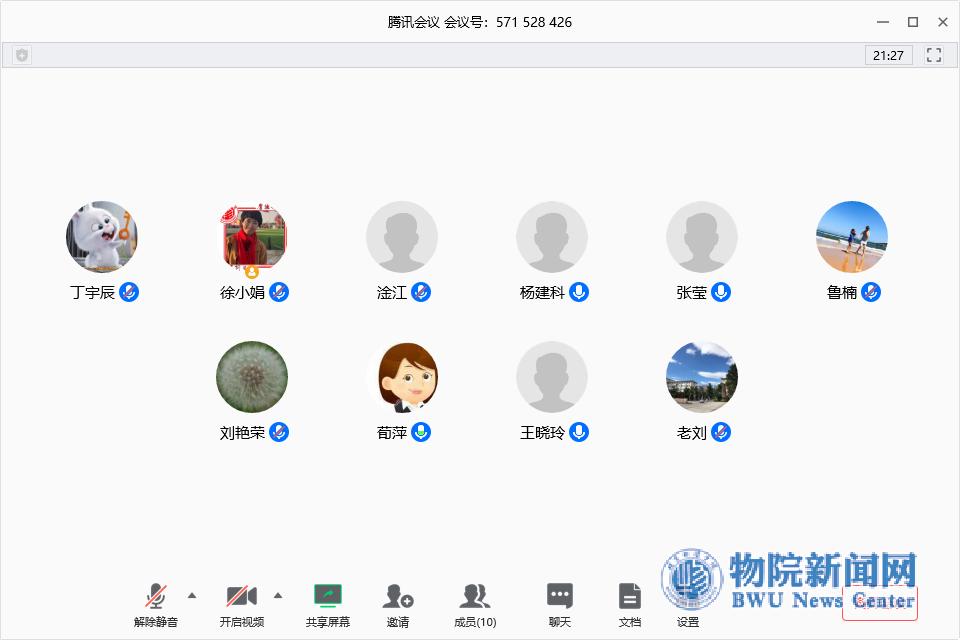Click the name label 老刘

point(692,433)
